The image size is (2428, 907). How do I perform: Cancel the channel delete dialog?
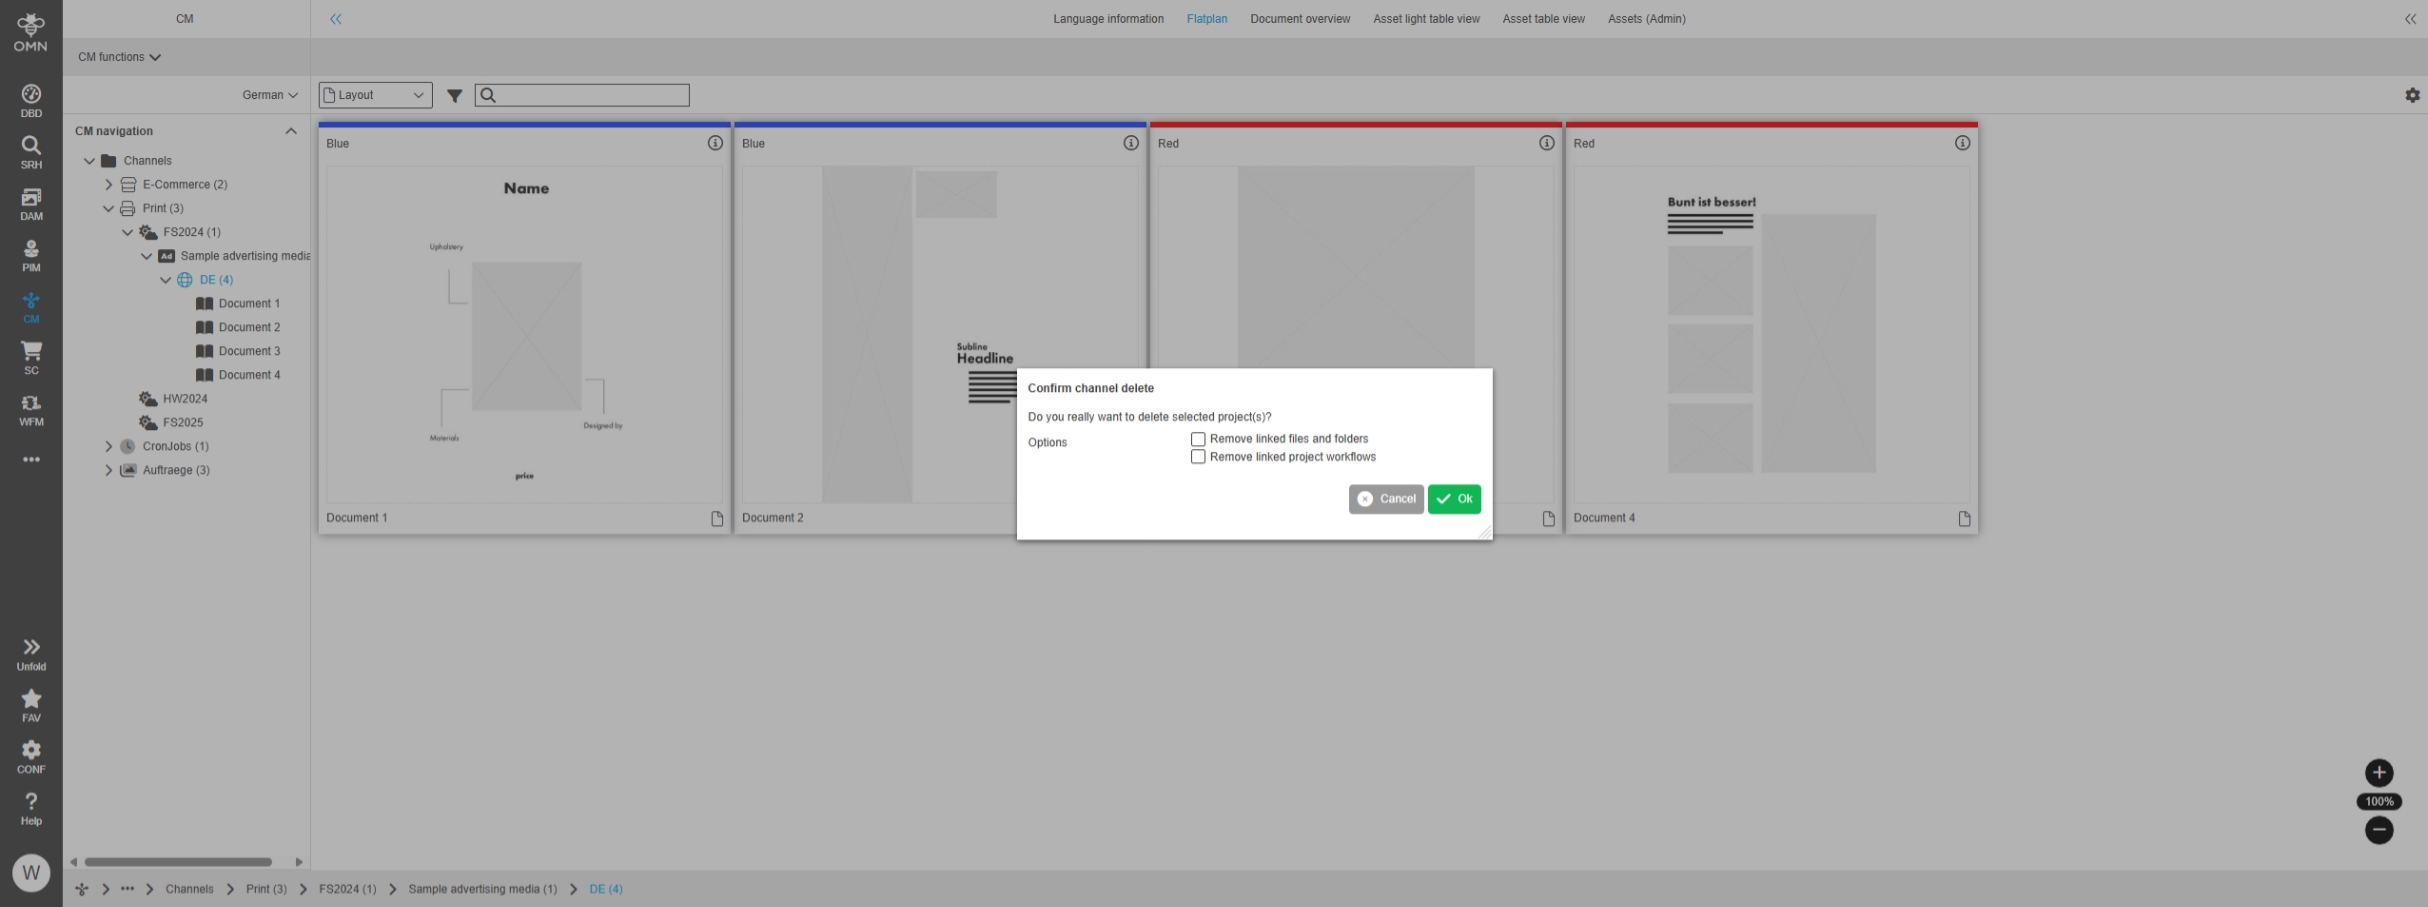[x=1386, y=499]
